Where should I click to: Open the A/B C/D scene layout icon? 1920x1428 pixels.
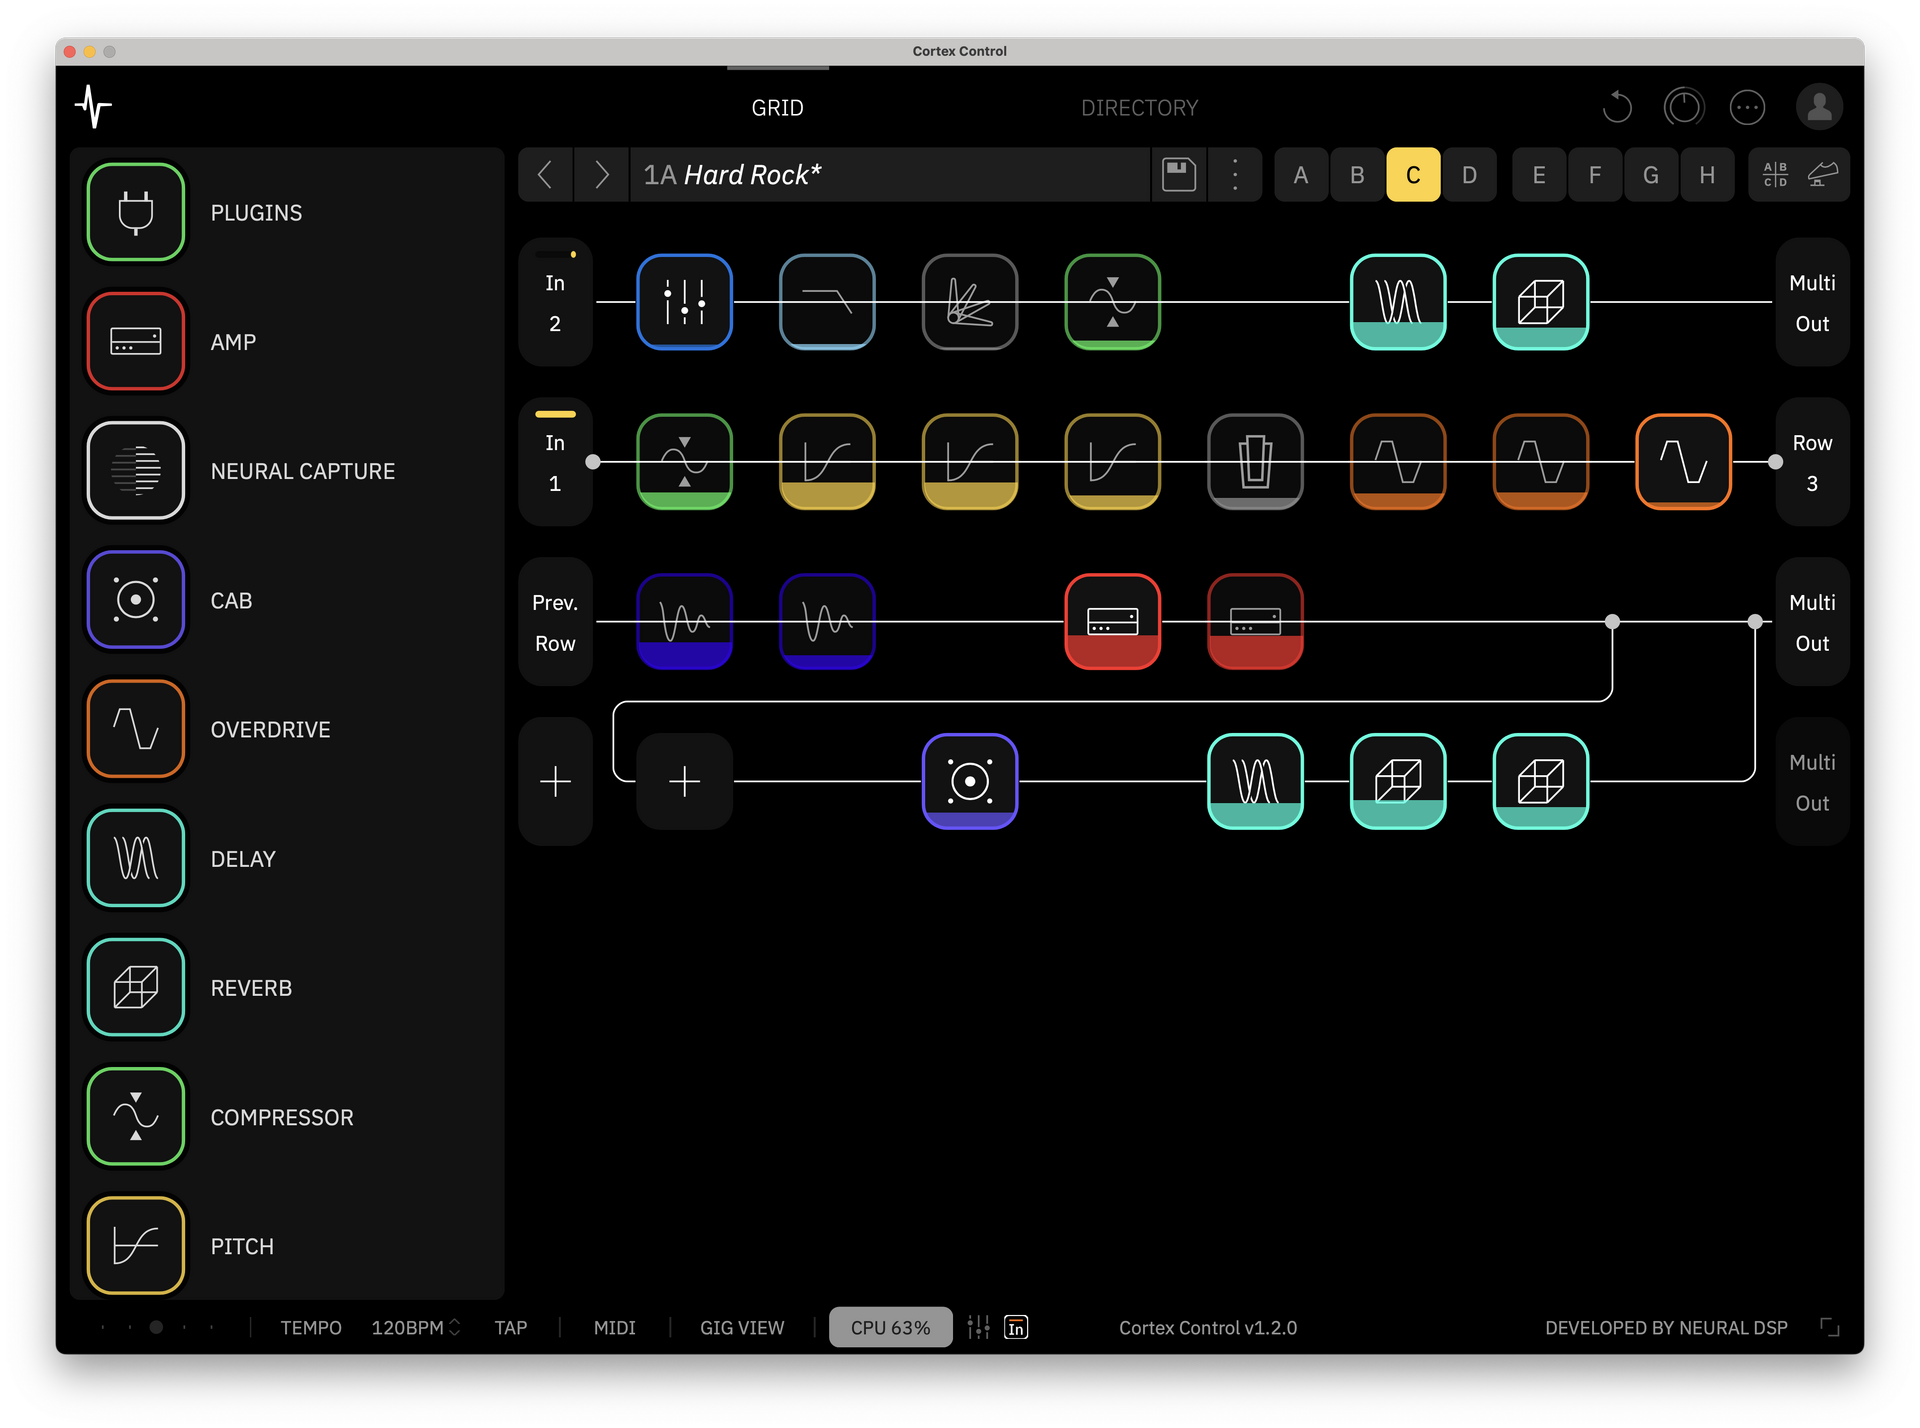coord(1775,175)
